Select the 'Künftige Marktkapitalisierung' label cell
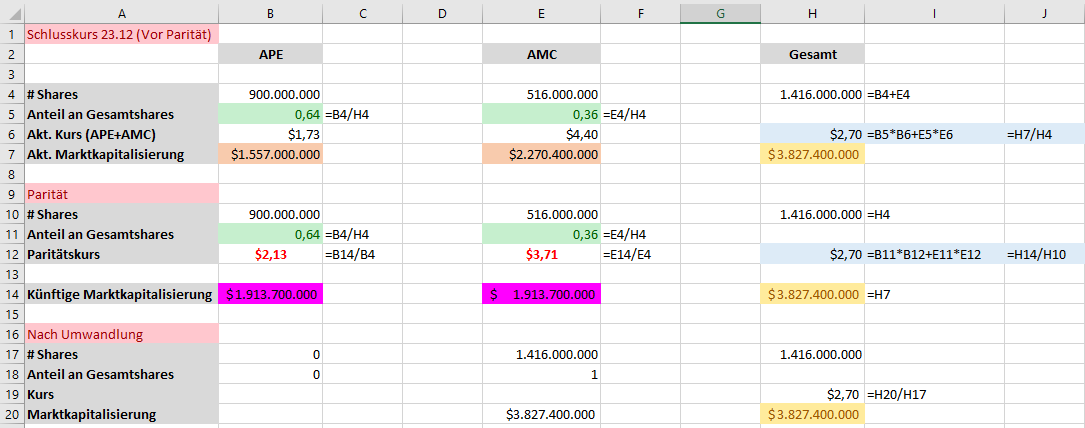Viewport: 1085px width, 428px height. pos(121,294)
